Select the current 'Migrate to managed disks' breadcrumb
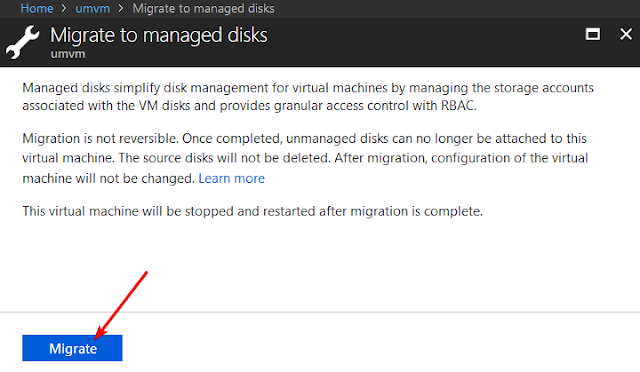Image resolution: width=640 pixels, height=372 pixels. 203,9
